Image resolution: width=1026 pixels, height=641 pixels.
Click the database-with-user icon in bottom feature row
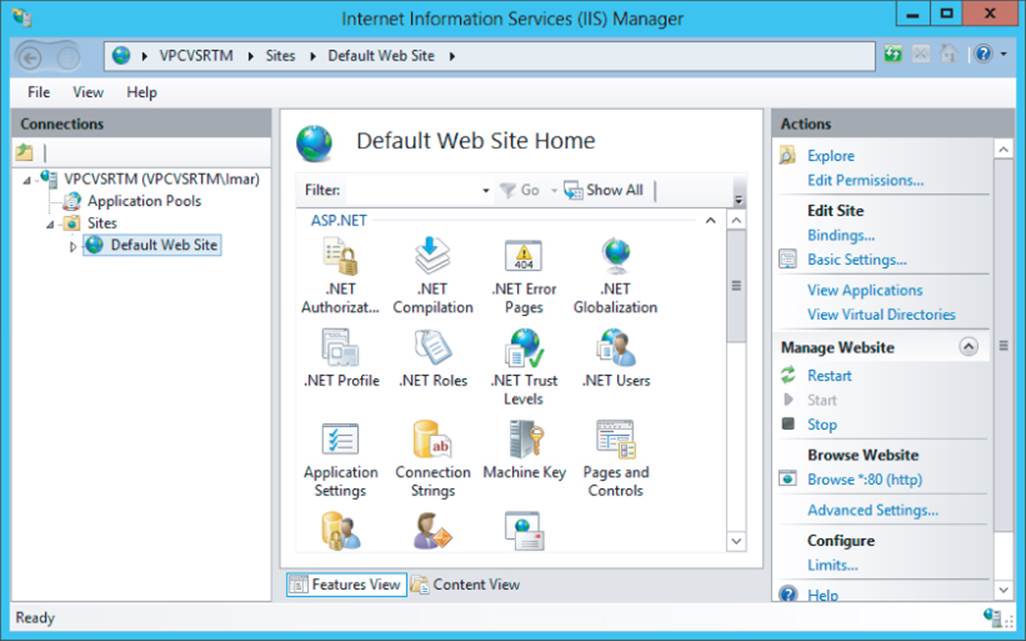click(x=340, y=530)
